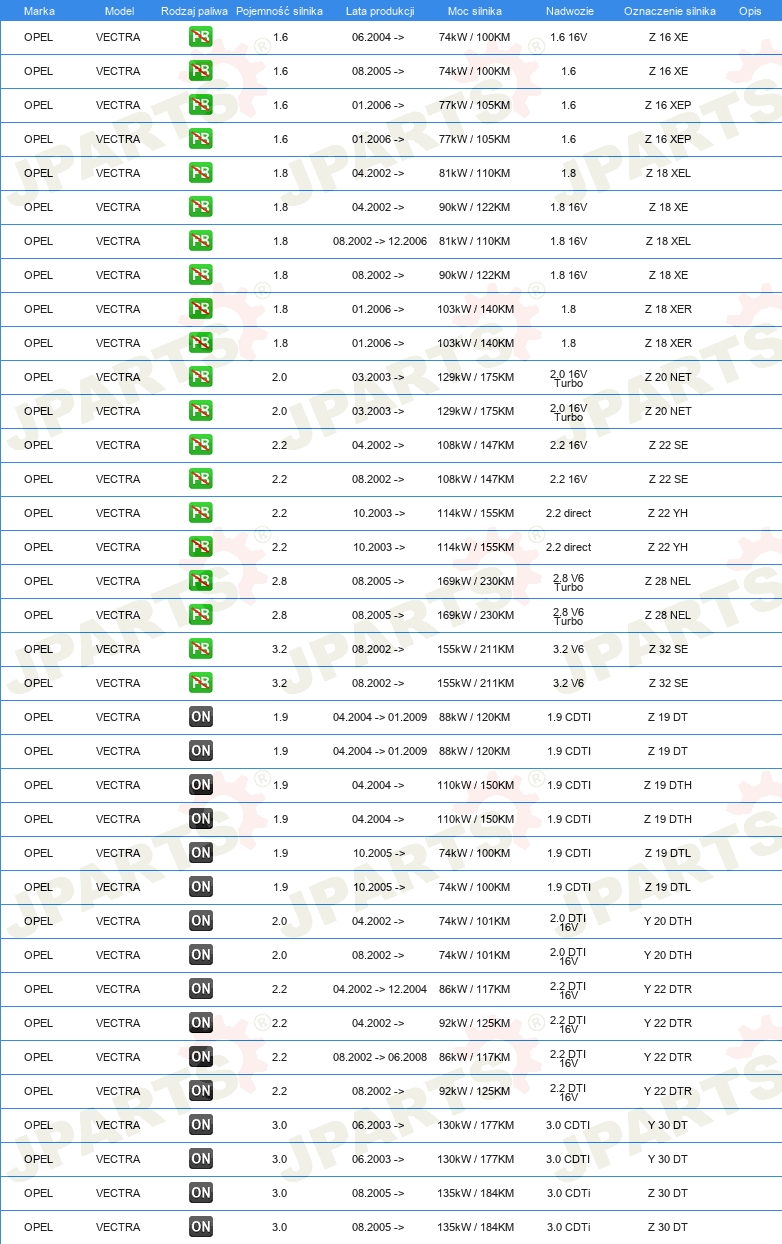The width and height of the screenshot is (782, 1244).
Task: Click PB icon in 04.2002 Z 18 XE row
Action: click(201, 207)
